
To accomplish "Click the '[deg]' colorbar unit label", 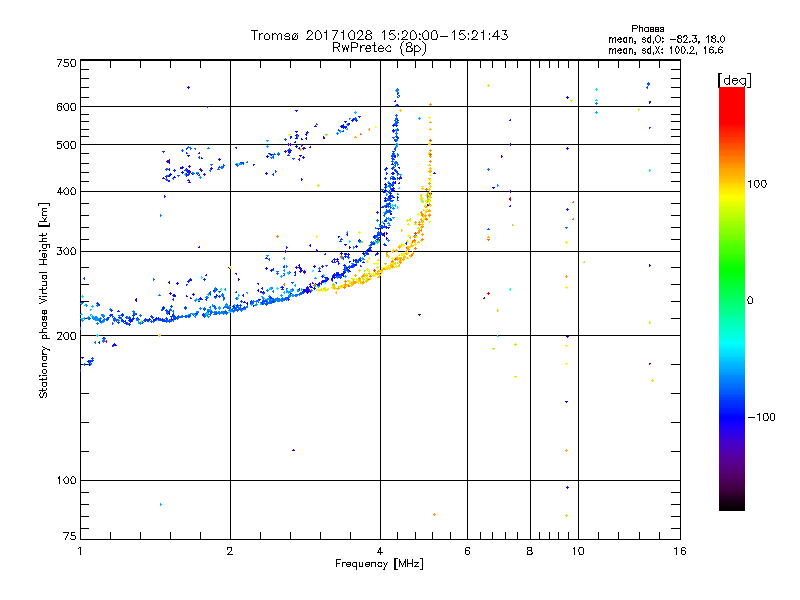I will click(734, 80).
